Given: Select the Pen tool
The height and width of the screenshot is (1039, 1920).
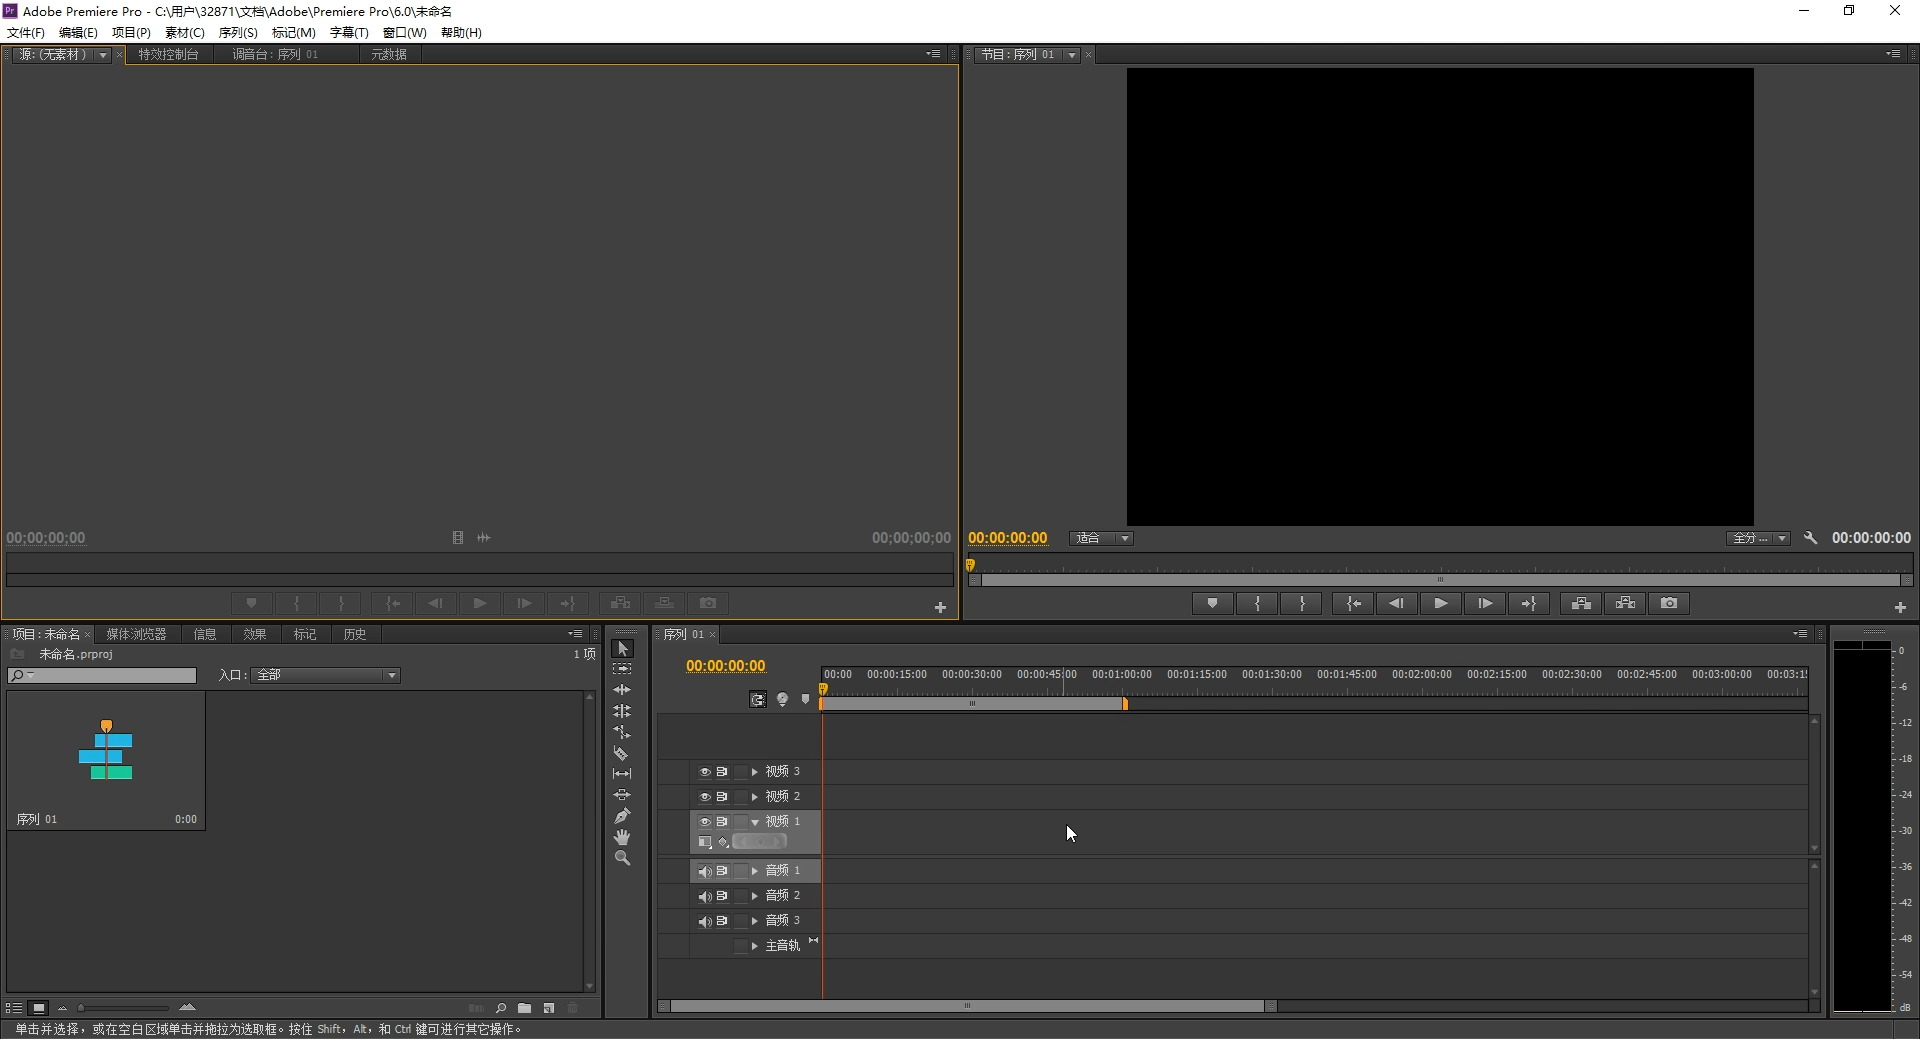Looking at the screenshot, I should click(622, 816).
